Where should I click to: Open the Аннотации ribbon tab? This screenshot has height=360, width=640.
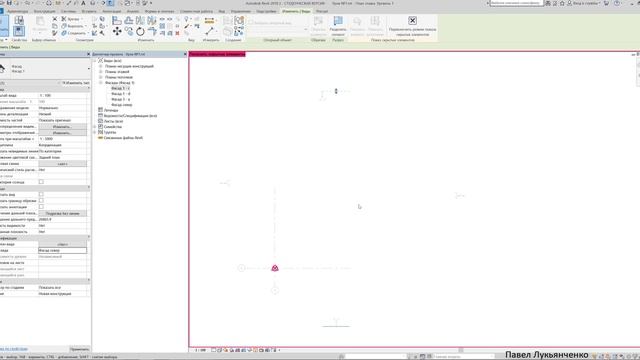111,11
